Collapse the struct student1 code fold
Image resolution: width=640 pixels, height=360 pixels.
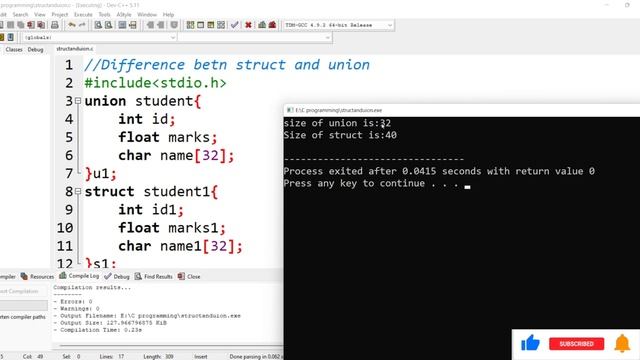[78, 191]
